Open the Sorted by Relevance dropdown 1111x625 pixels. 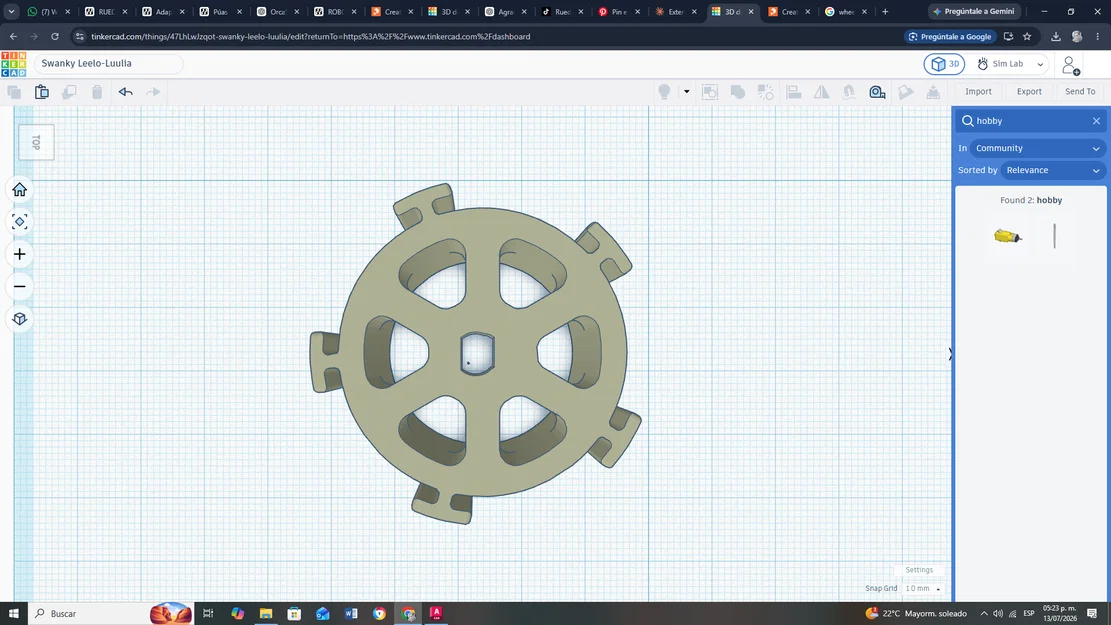coord(1053,170)
